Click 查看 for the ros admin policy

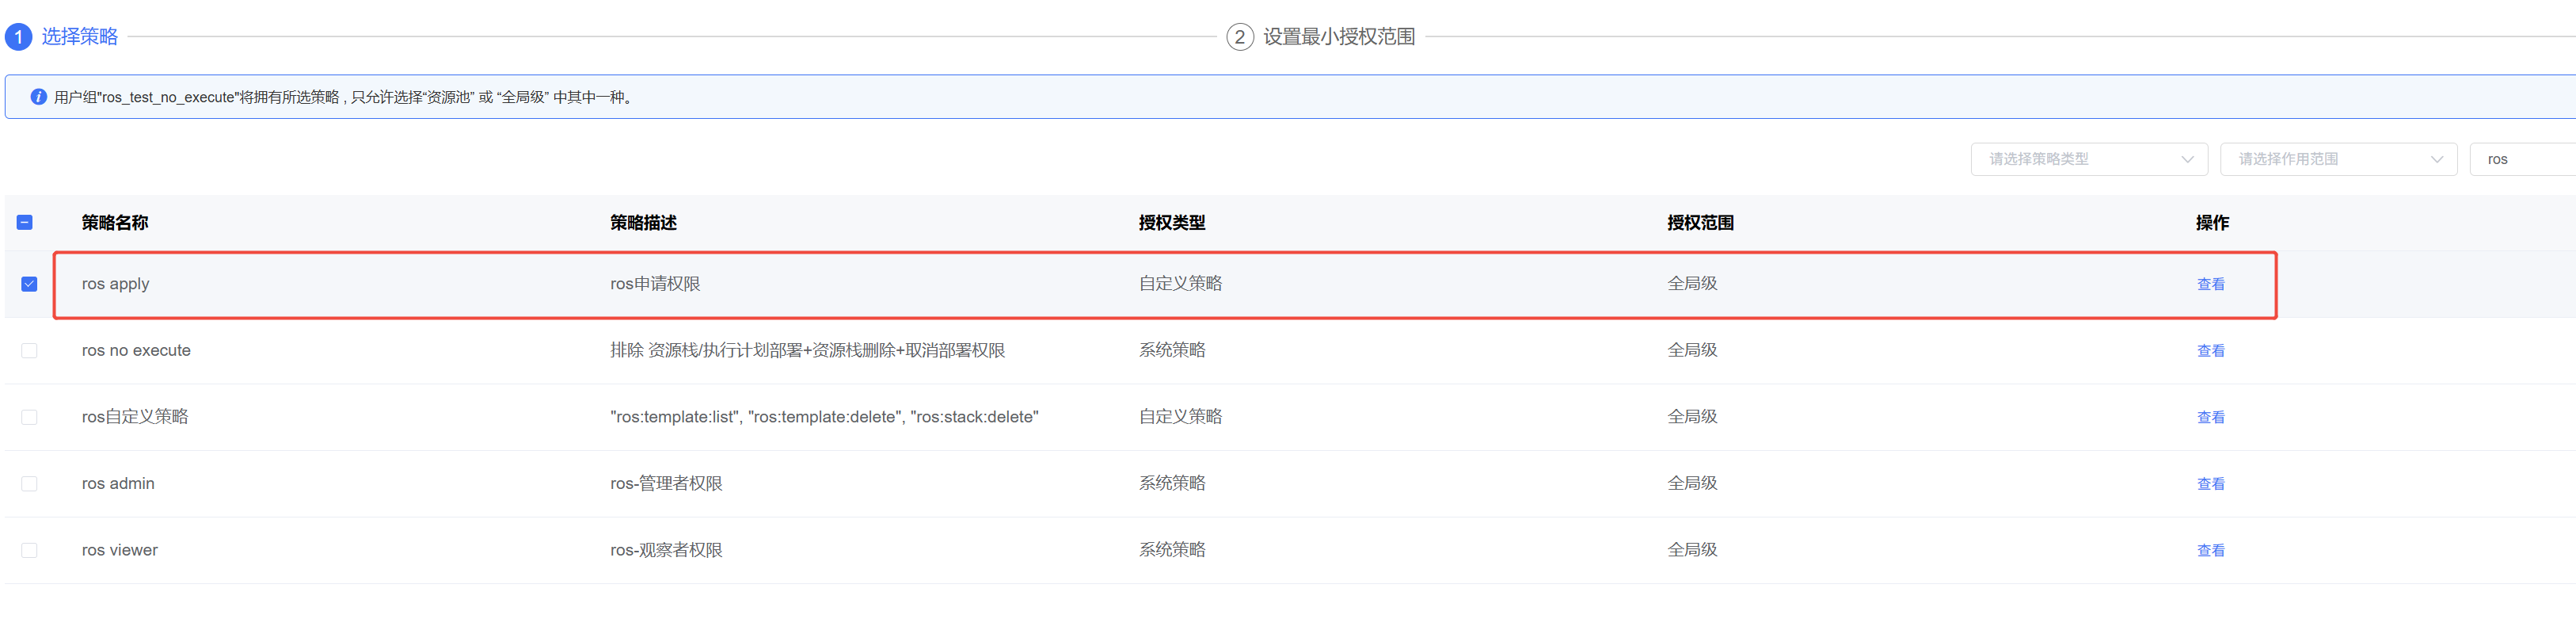(2210, 484)
